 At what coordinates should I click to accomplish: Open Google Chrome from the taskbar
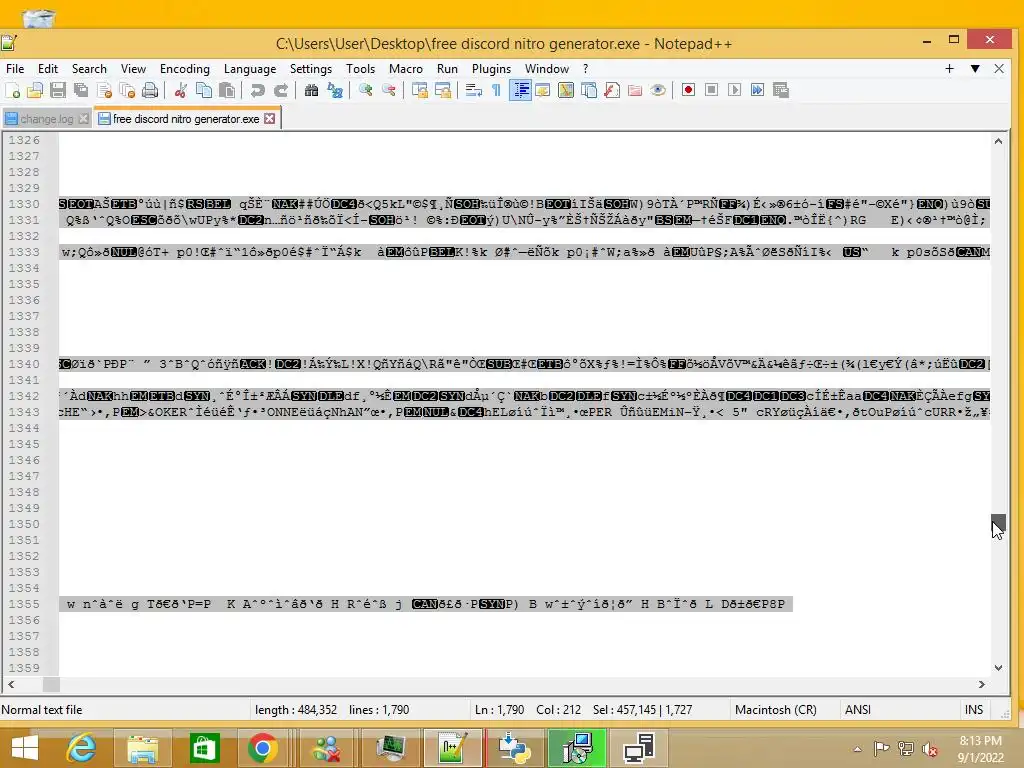263,748
